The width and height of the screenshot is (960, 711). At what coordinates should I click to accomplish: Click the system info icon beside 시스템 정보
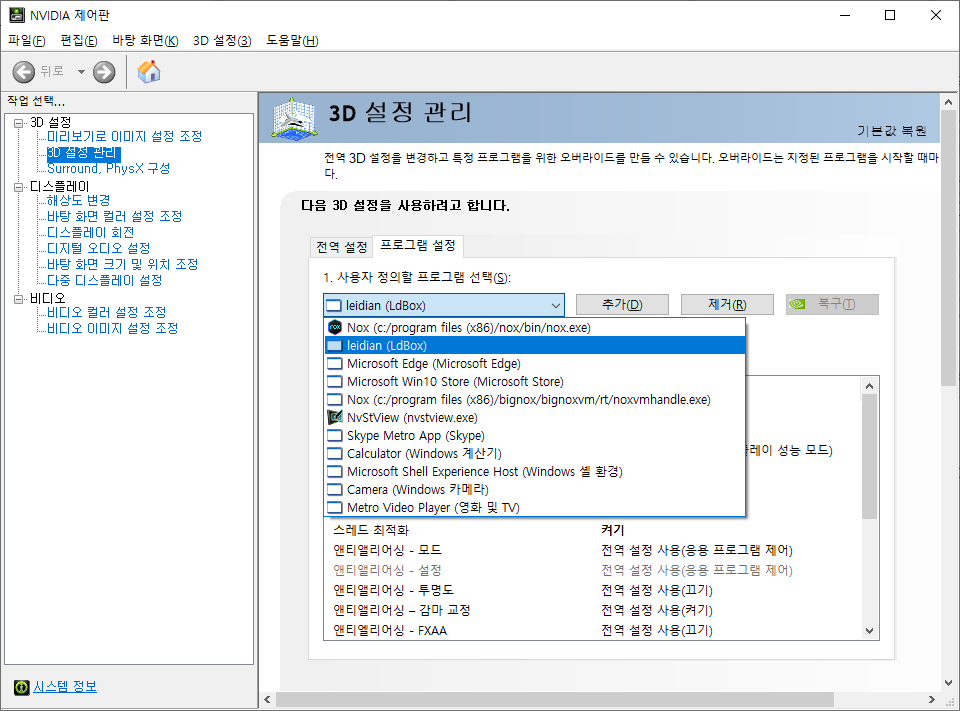[x=21, y=687]
